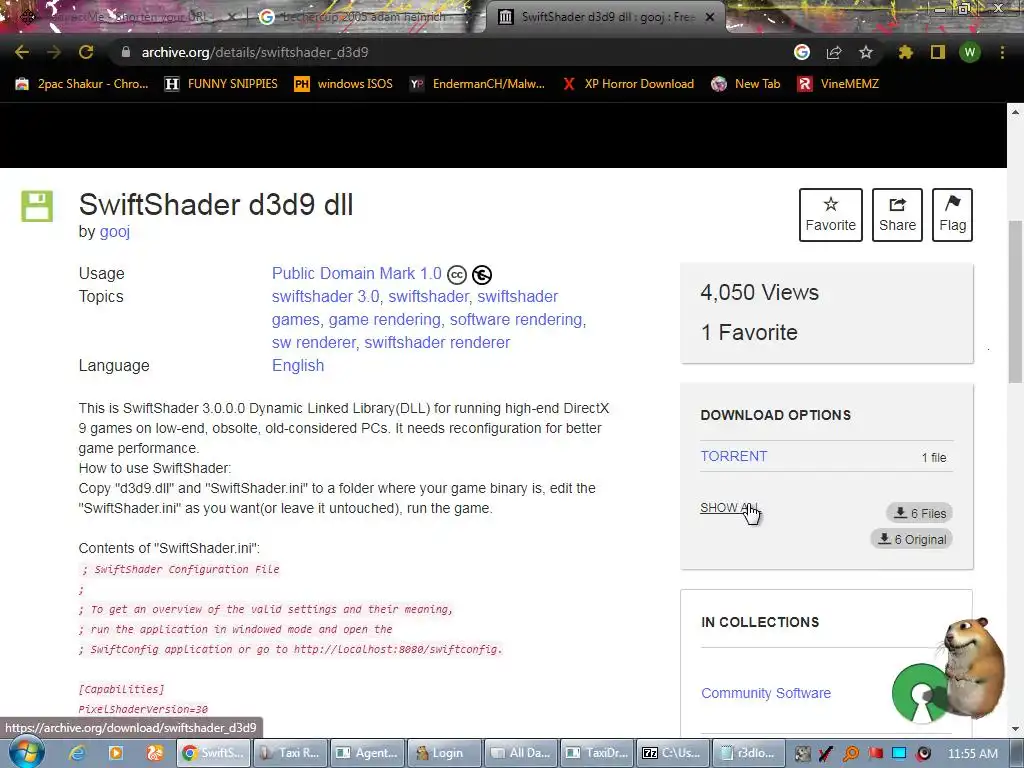This screenshot has height=768, width=1024.
Task: Open the Chrome three-dot menu
Action: point(1002,52)
